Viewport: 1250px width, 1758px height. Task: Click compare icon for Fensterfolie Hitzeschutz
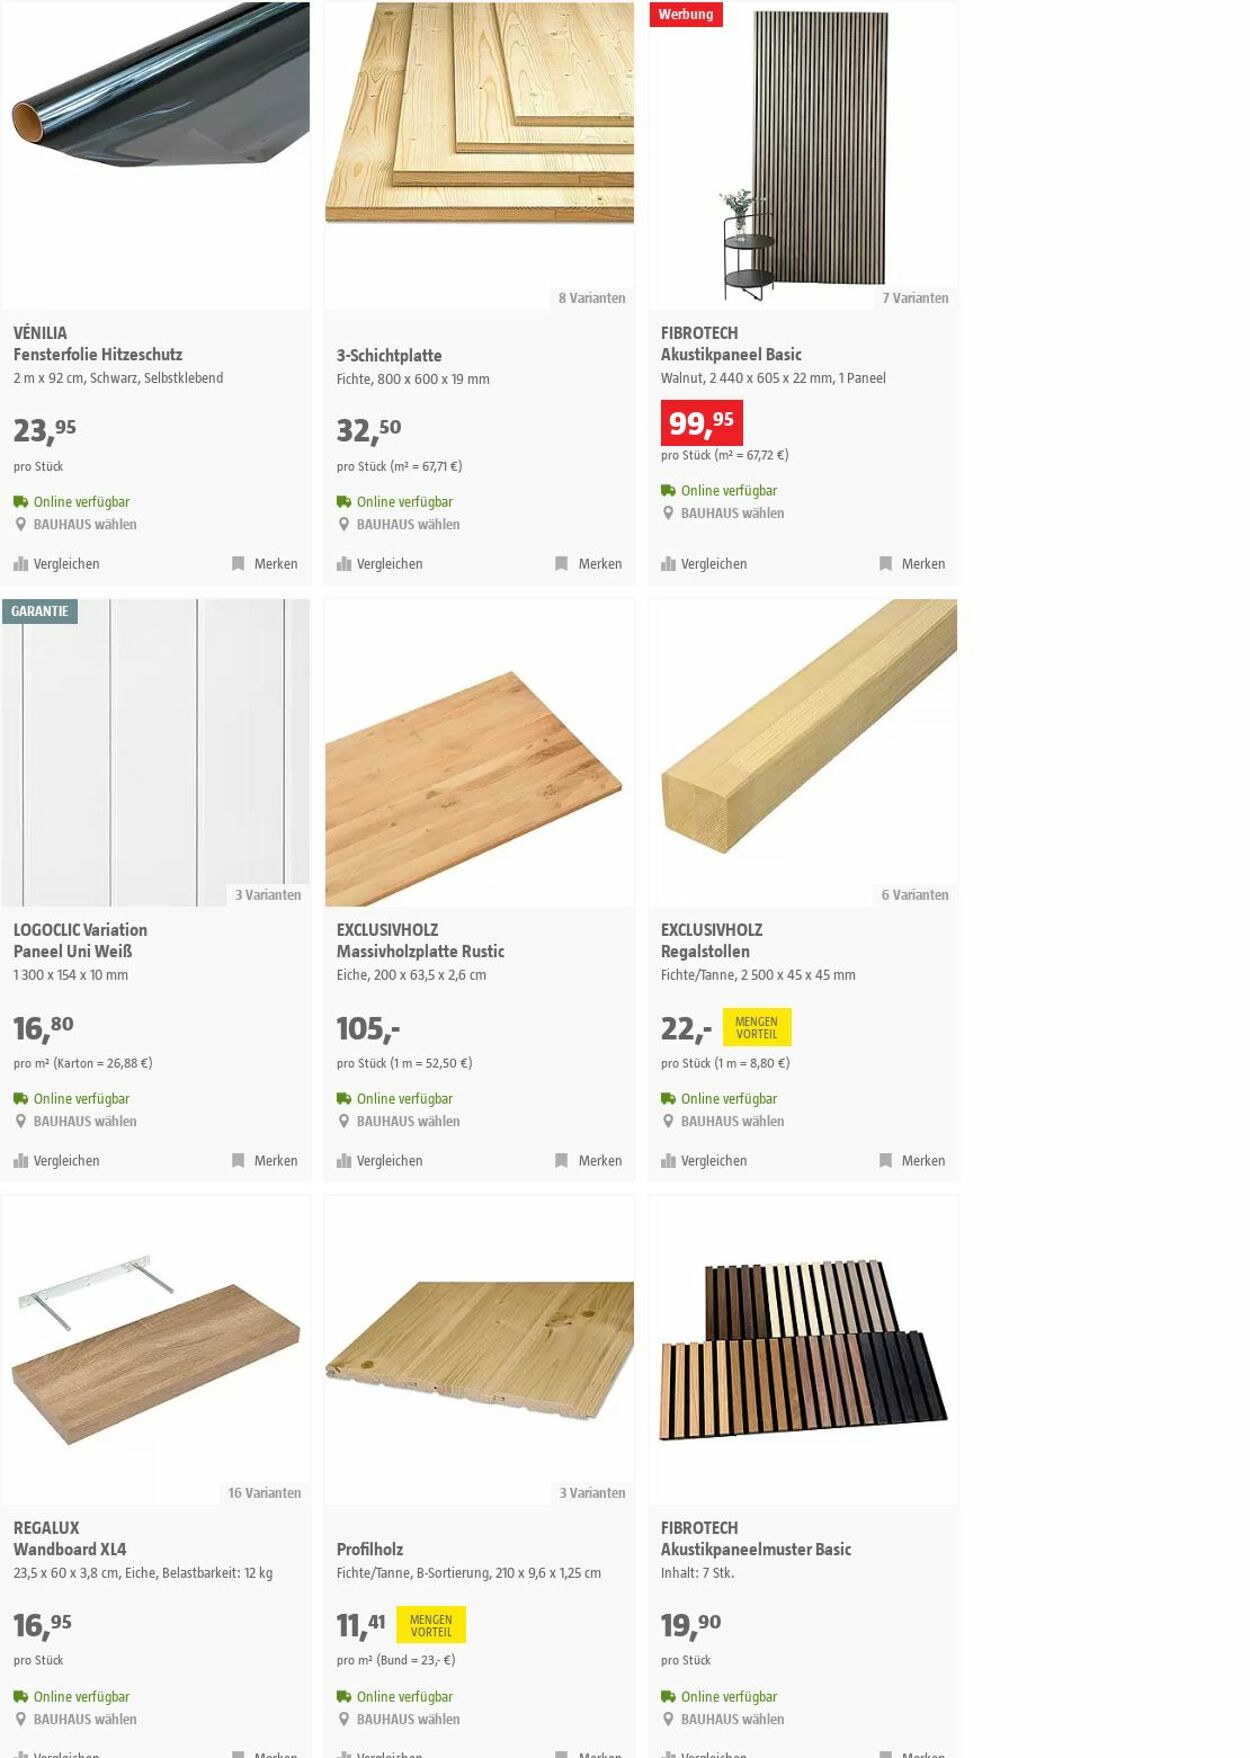pos(20,564)
